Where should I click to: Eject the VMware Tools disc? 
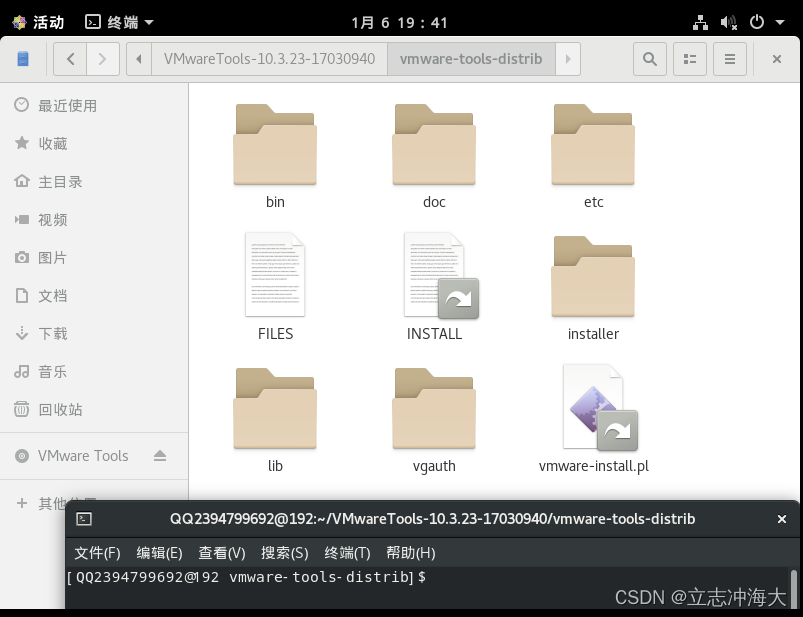pyautogui.click(x=160, y=455)
